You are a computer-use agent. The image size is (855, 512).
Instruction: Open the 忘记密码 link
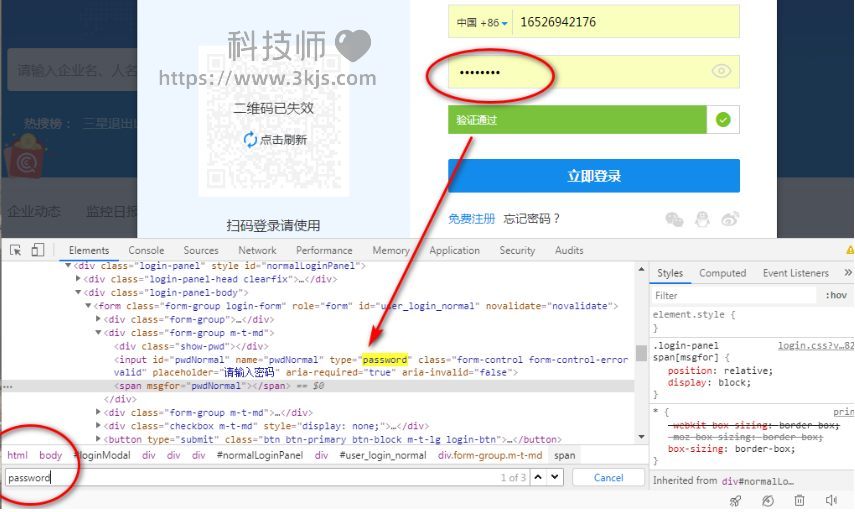[532, 219]
